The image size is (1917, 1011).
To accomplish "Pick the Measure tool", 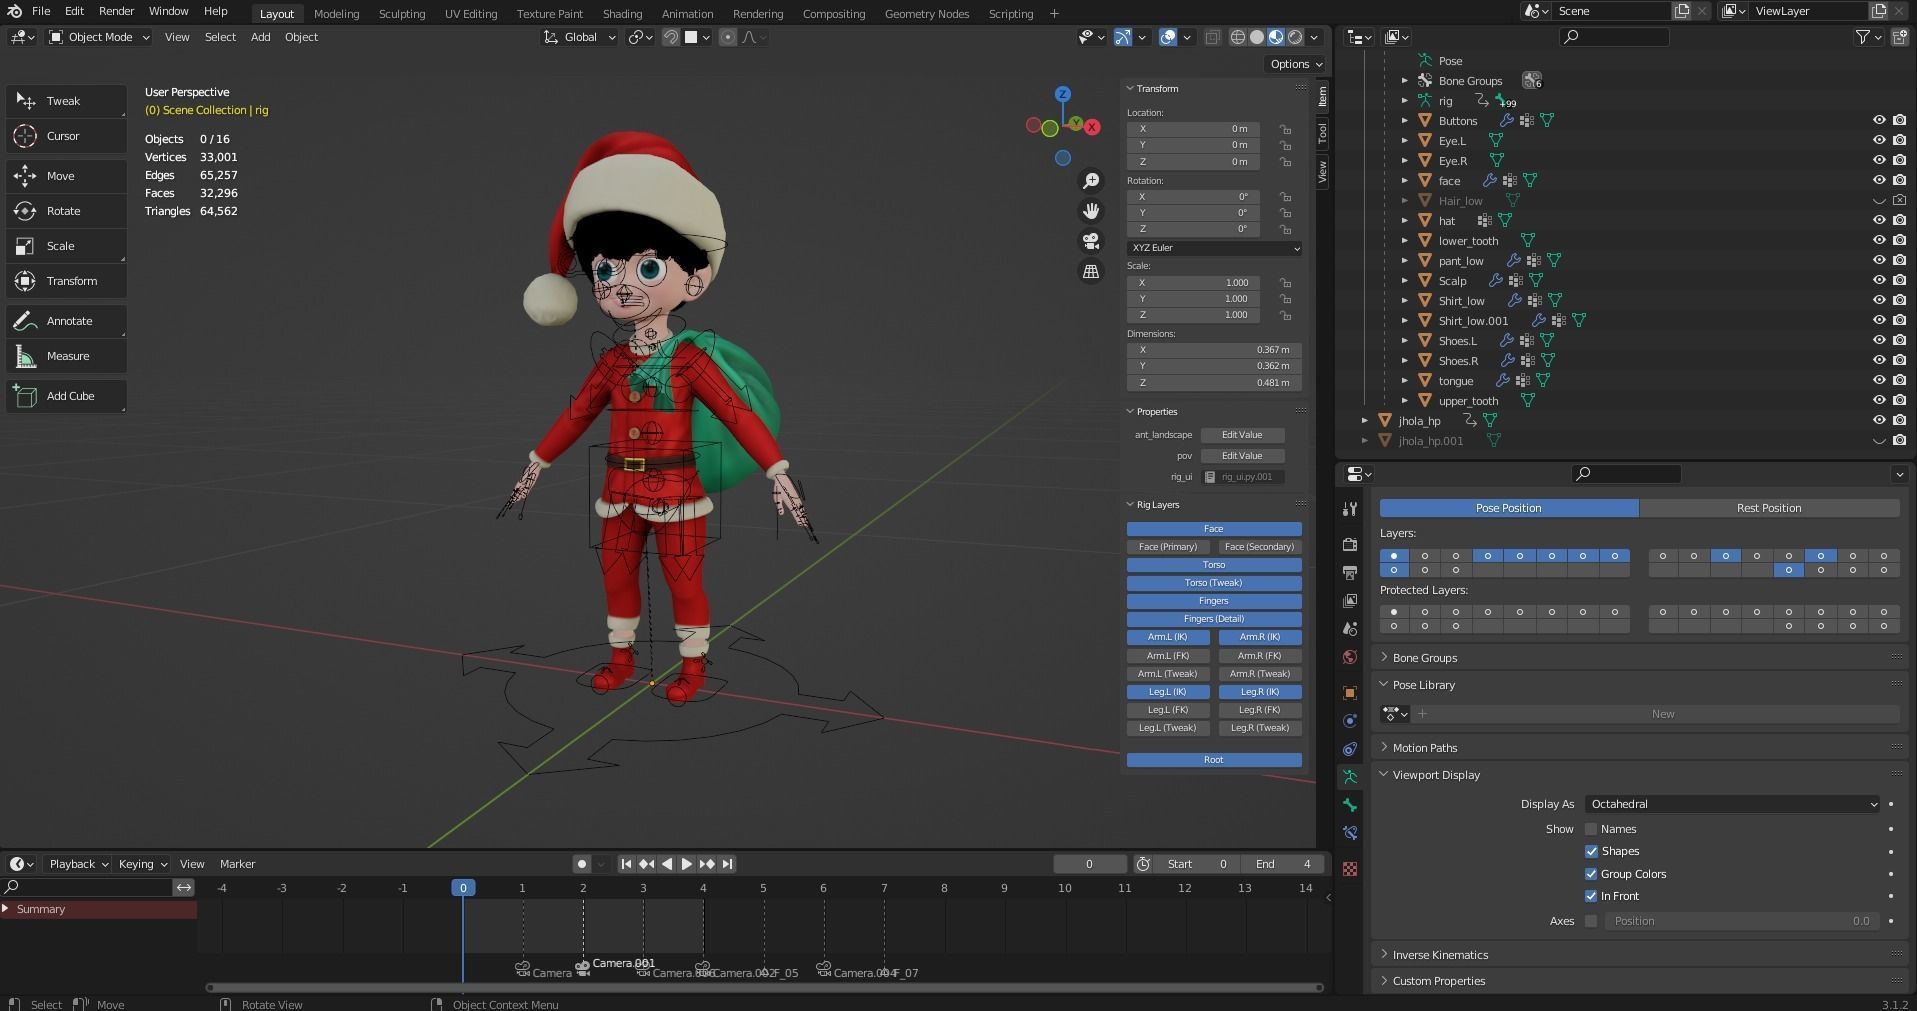I will 66,356.
